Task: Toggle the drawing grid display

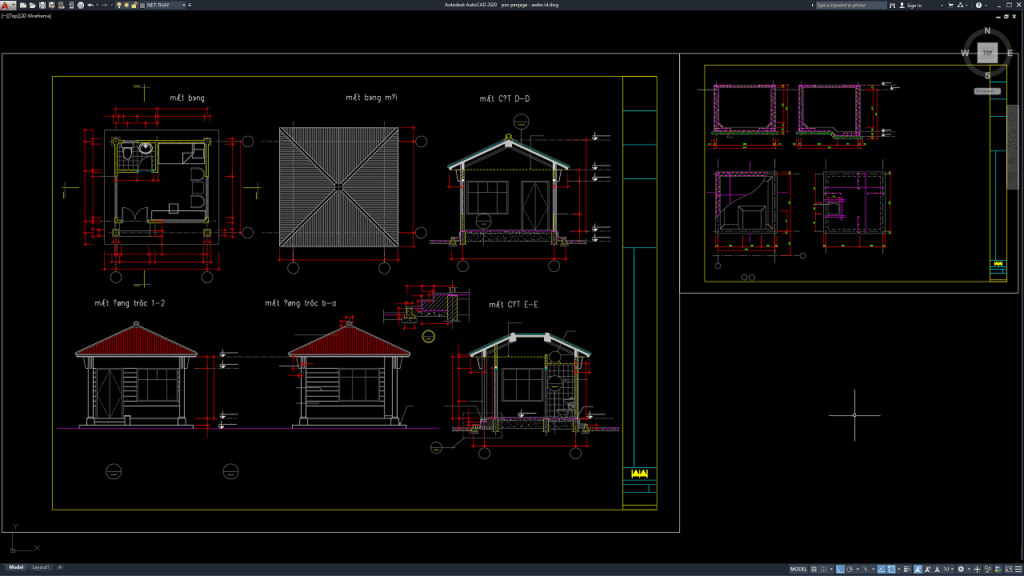Action: click(814, 570)
